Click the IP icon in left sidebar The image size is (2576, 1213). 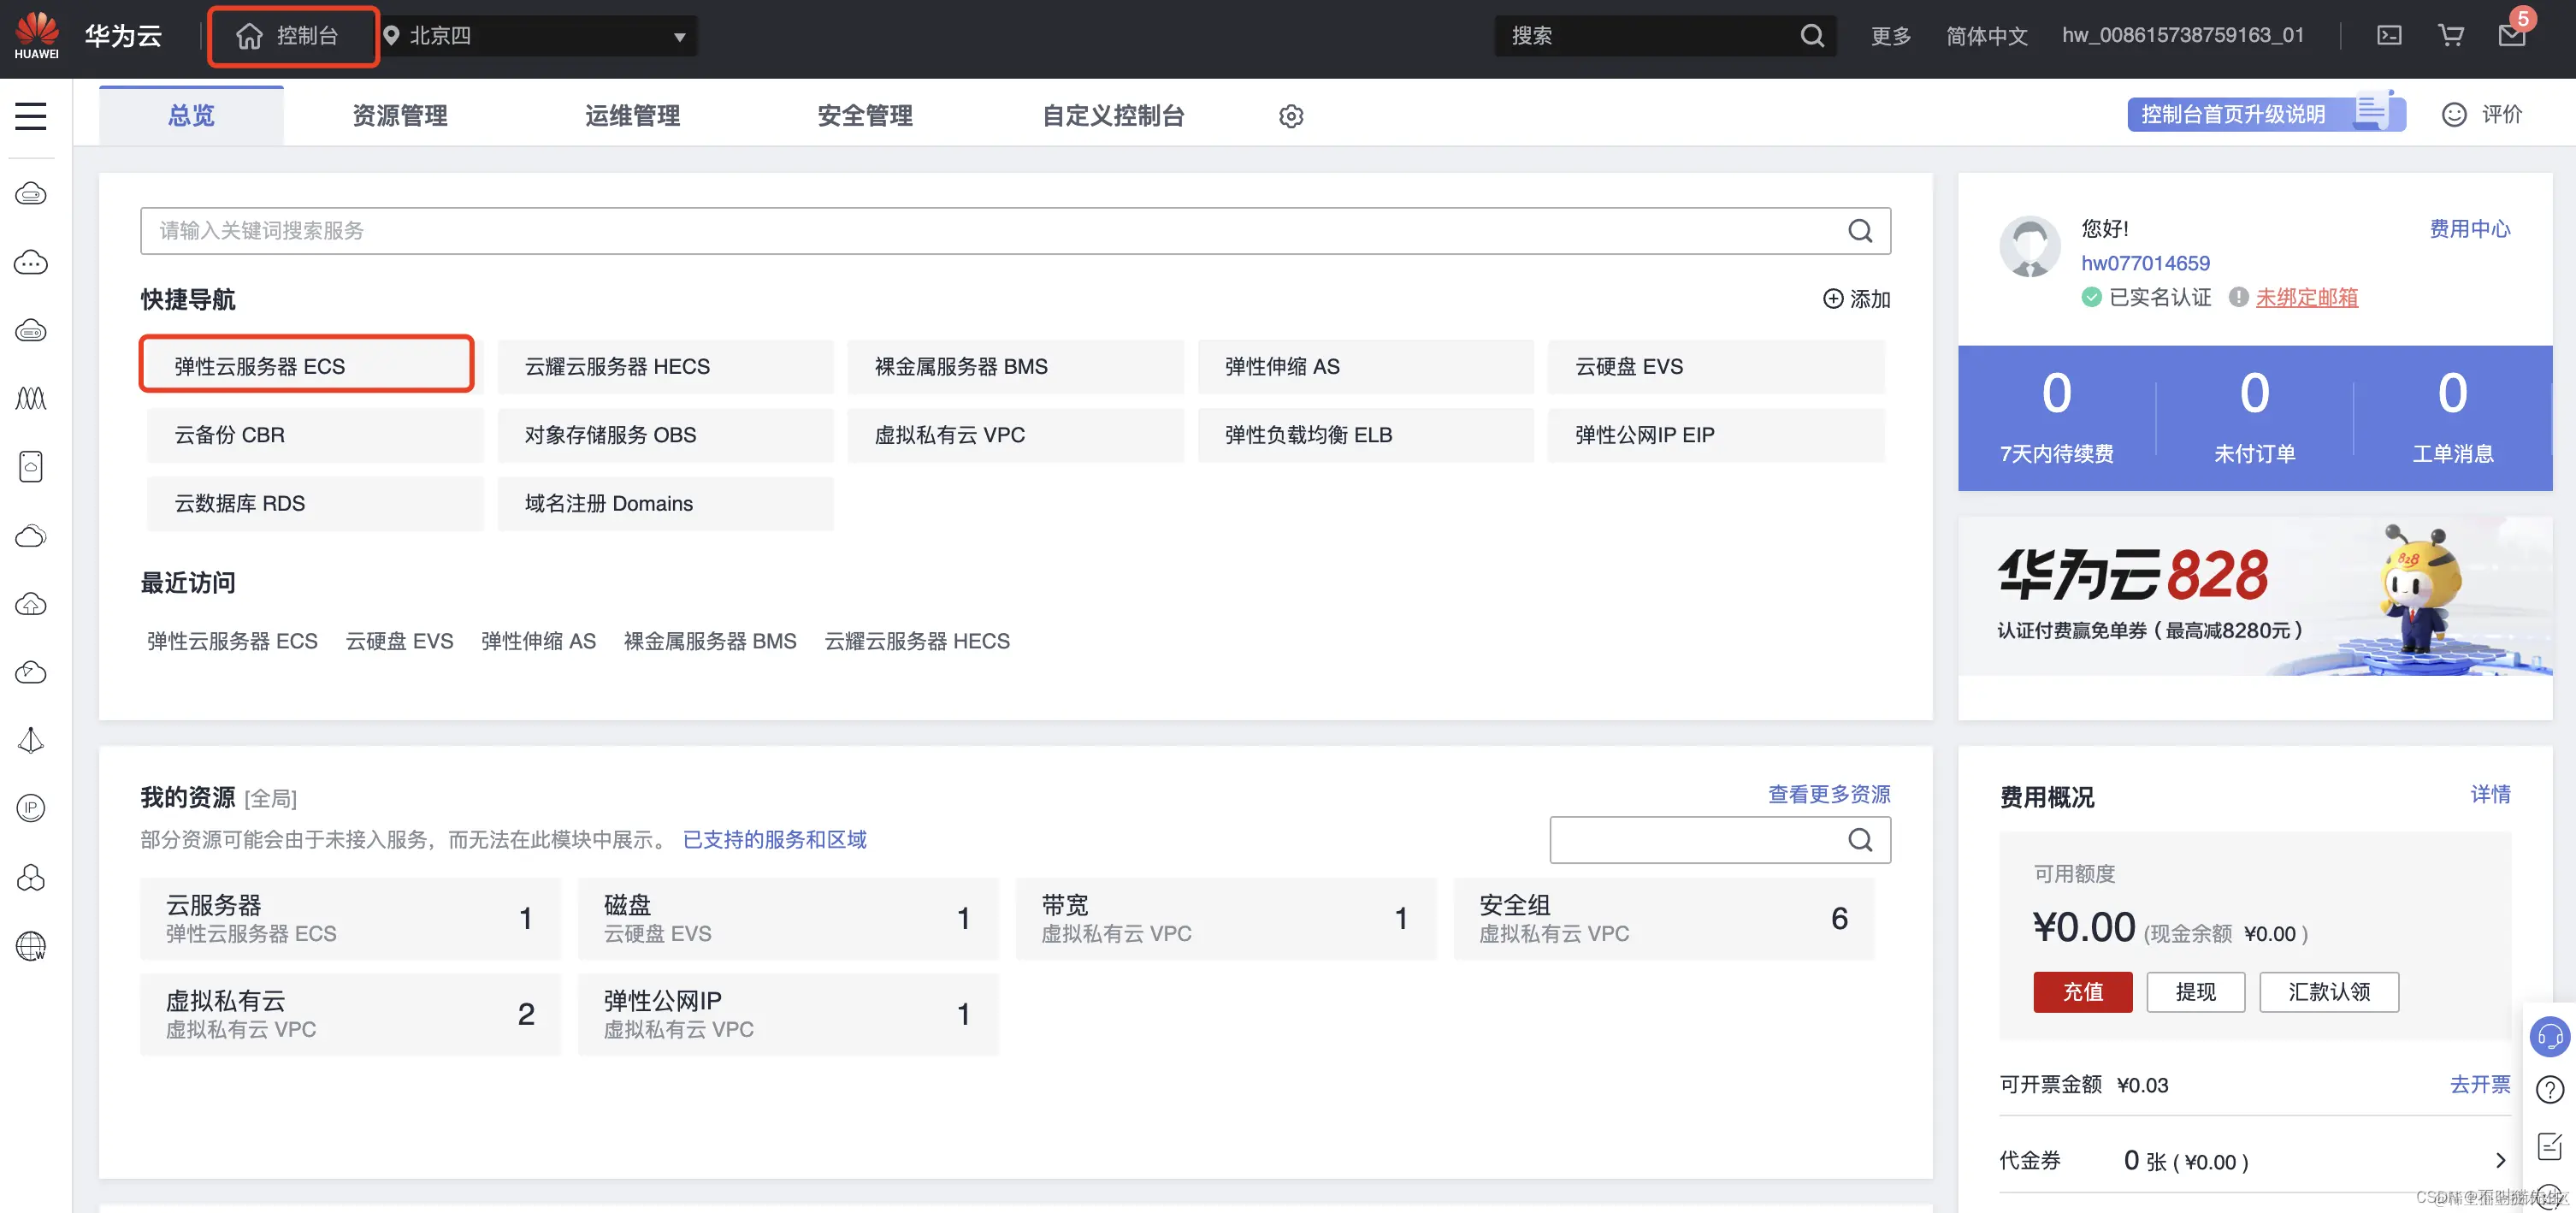pyautogui.click(x=31, y=808)
